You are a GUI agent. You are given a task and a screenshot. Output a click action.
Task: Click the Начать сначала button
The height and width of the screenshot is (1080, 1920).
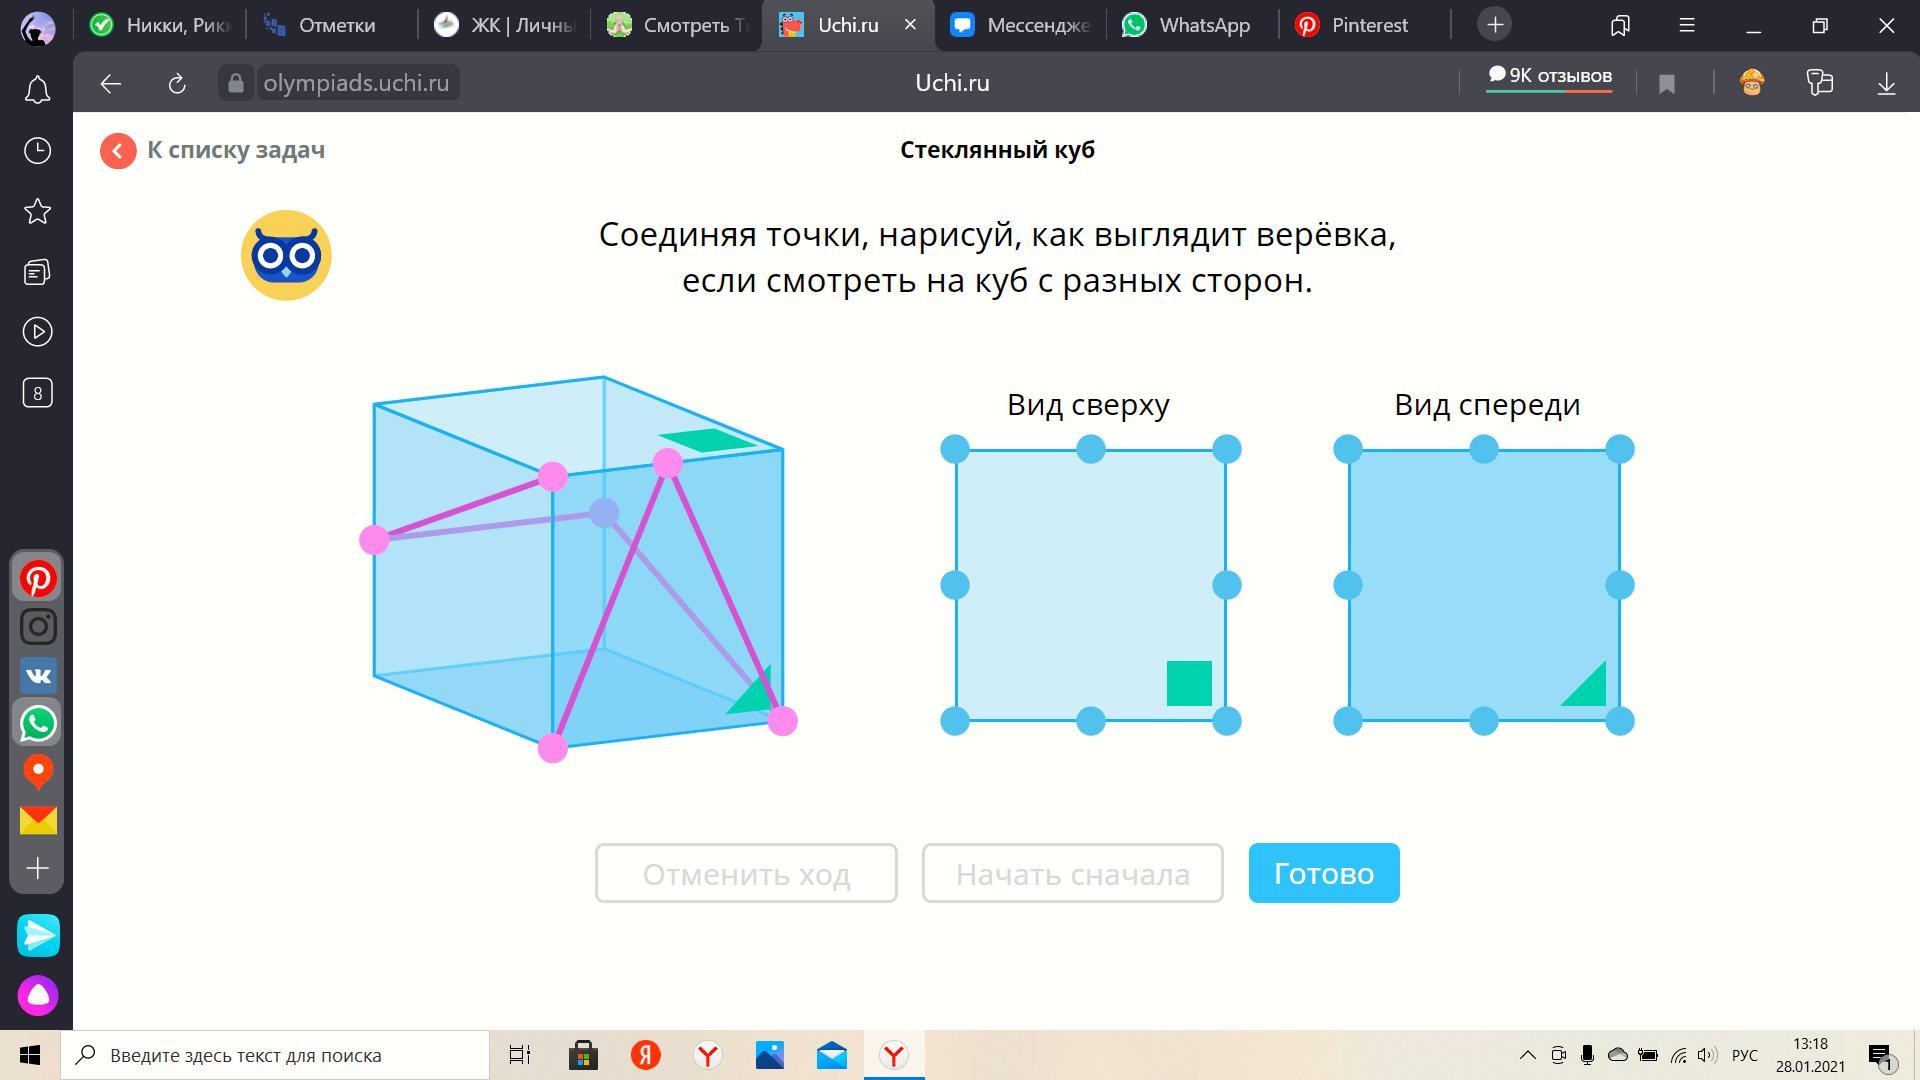[x=1072, y=873]
